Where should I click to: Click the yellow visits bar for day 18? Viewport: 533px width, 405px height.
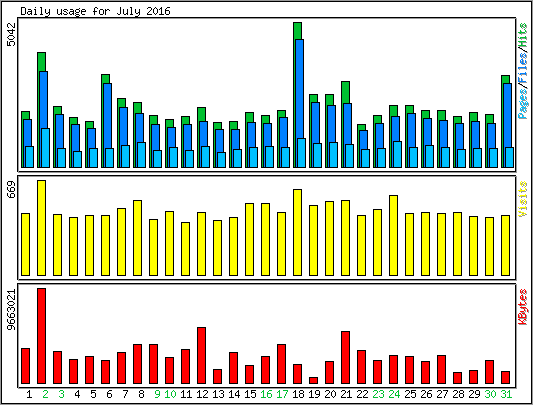(297, 232)
